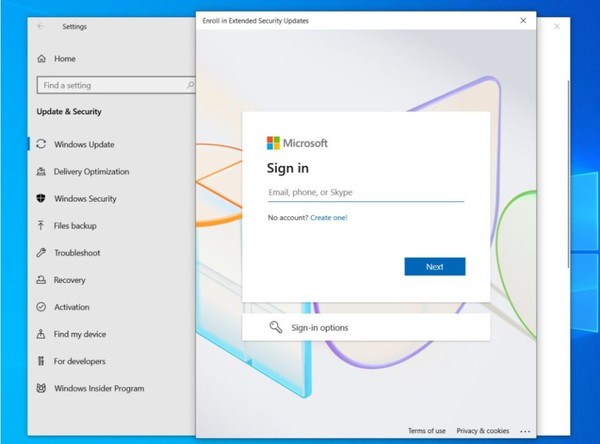Go back using the Settings back arrow

tap(40, 27)
